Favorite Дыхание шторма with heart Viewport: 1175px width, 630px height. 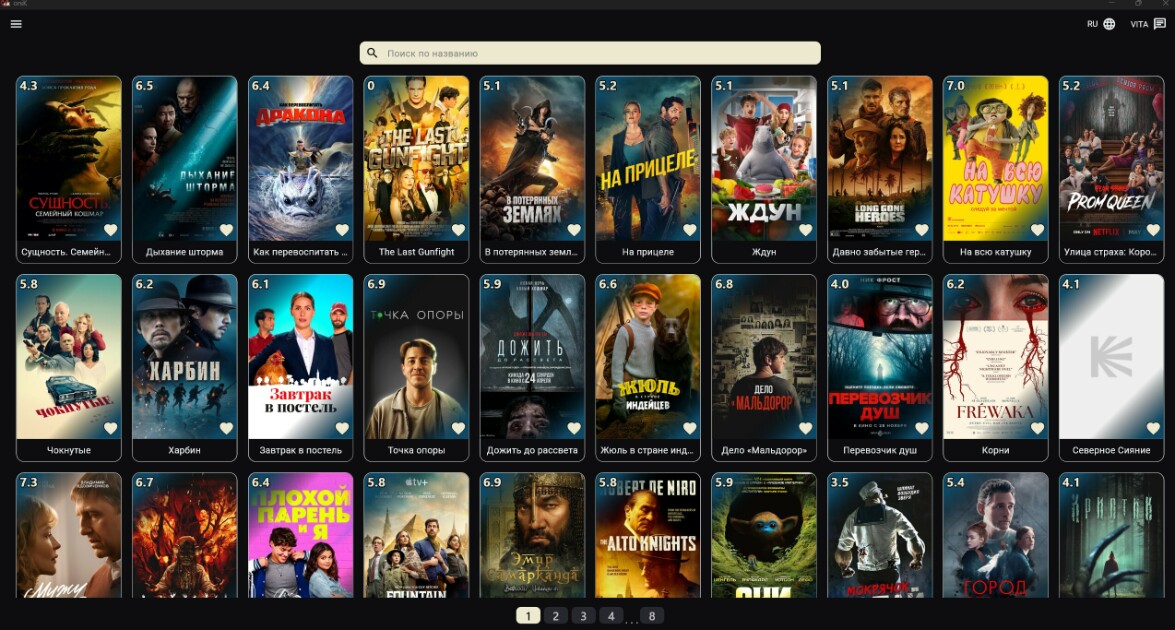(226, 230)
